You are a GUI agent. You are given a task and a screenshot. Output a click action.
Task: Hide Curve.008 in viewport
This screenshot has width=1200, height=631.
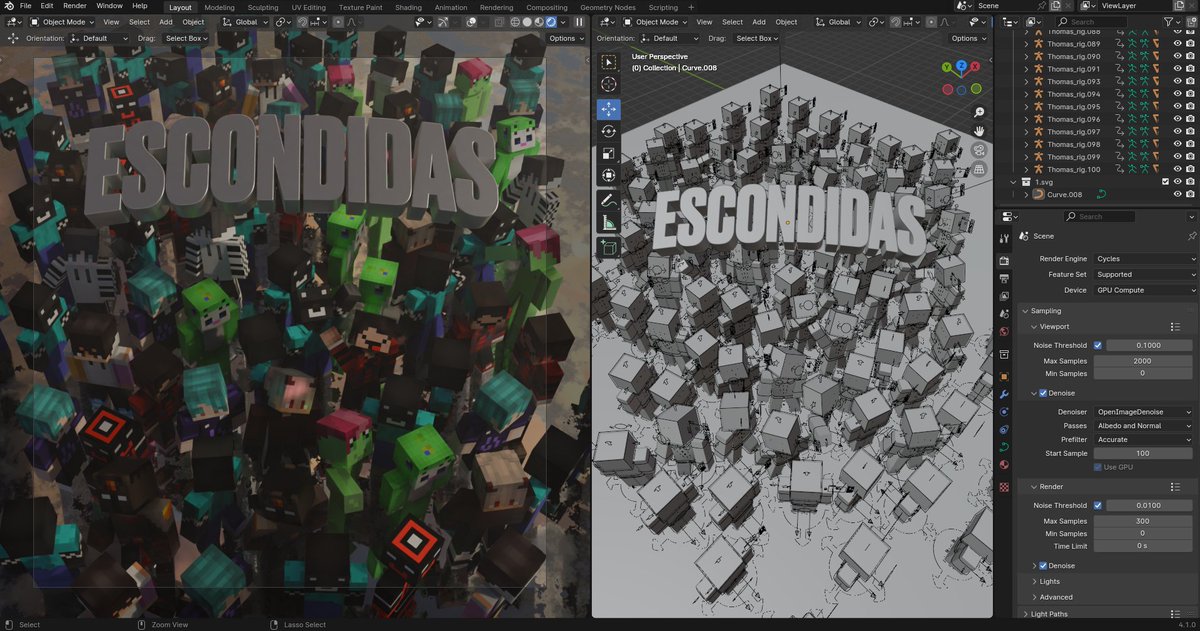click(x=1177, y=194)
